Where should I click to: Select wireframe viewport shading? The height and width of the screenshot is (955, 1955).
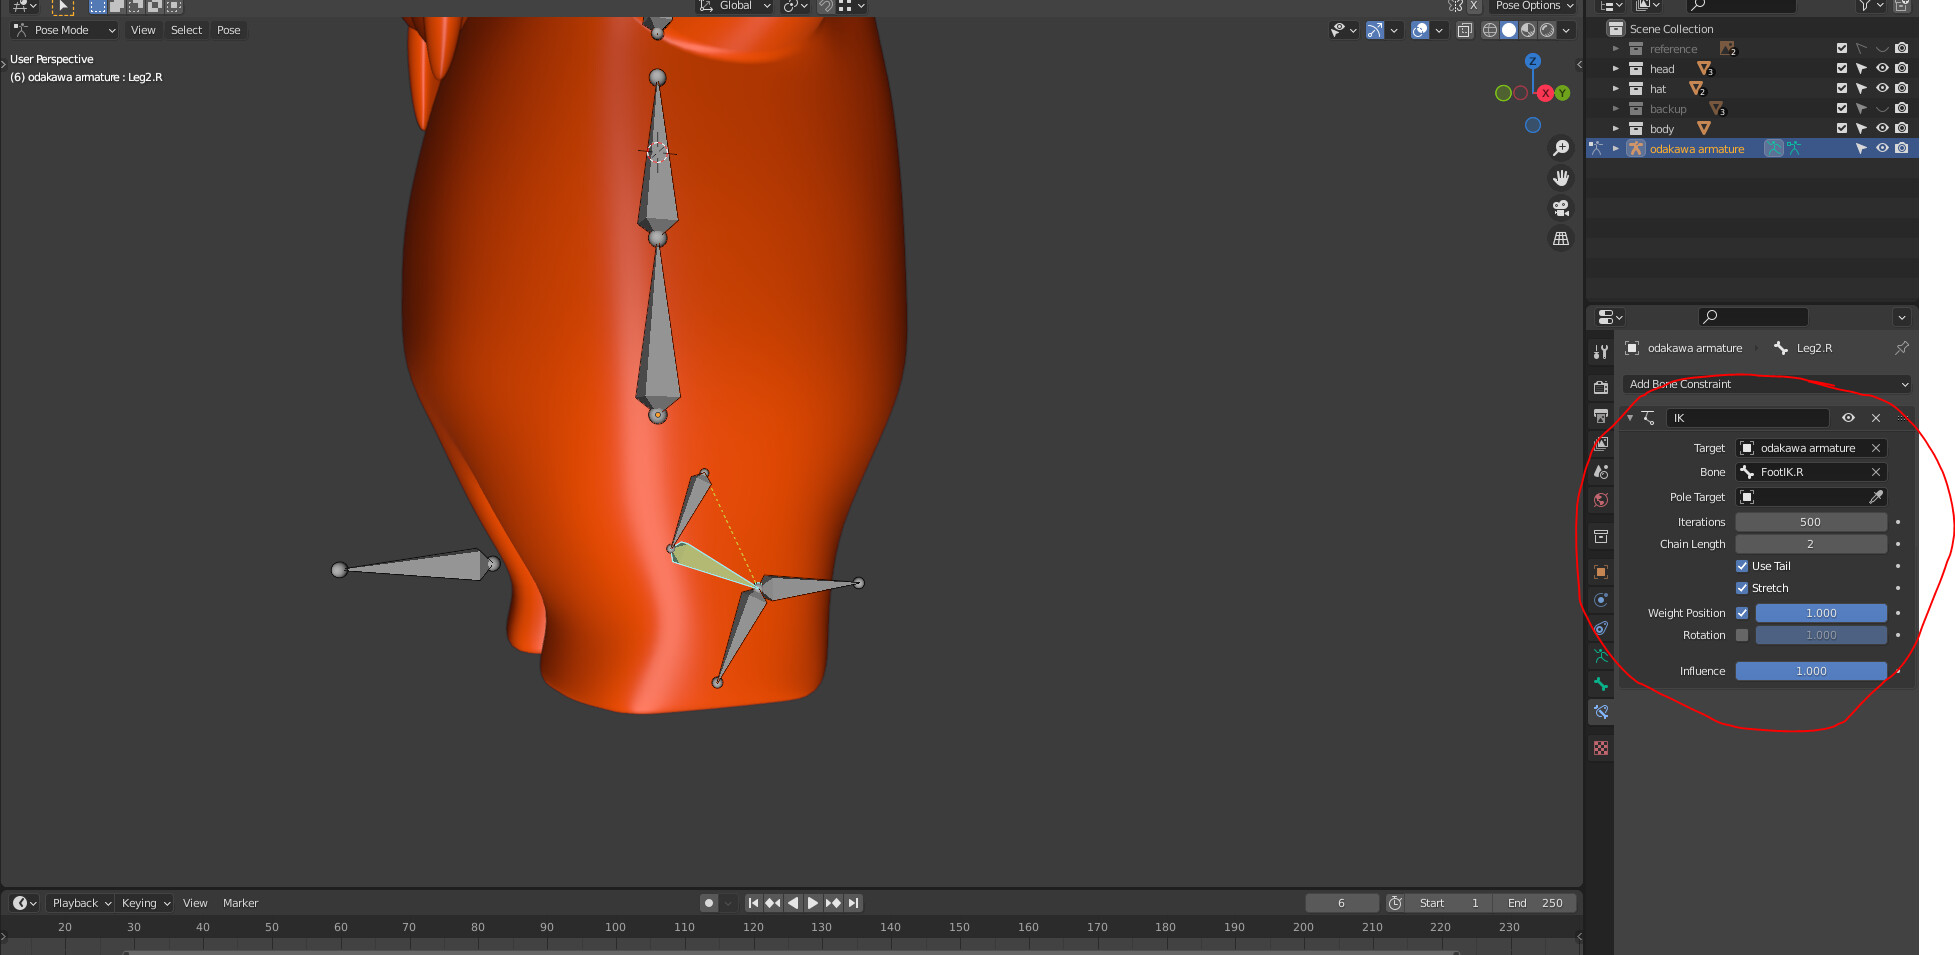pos(1490,30)
